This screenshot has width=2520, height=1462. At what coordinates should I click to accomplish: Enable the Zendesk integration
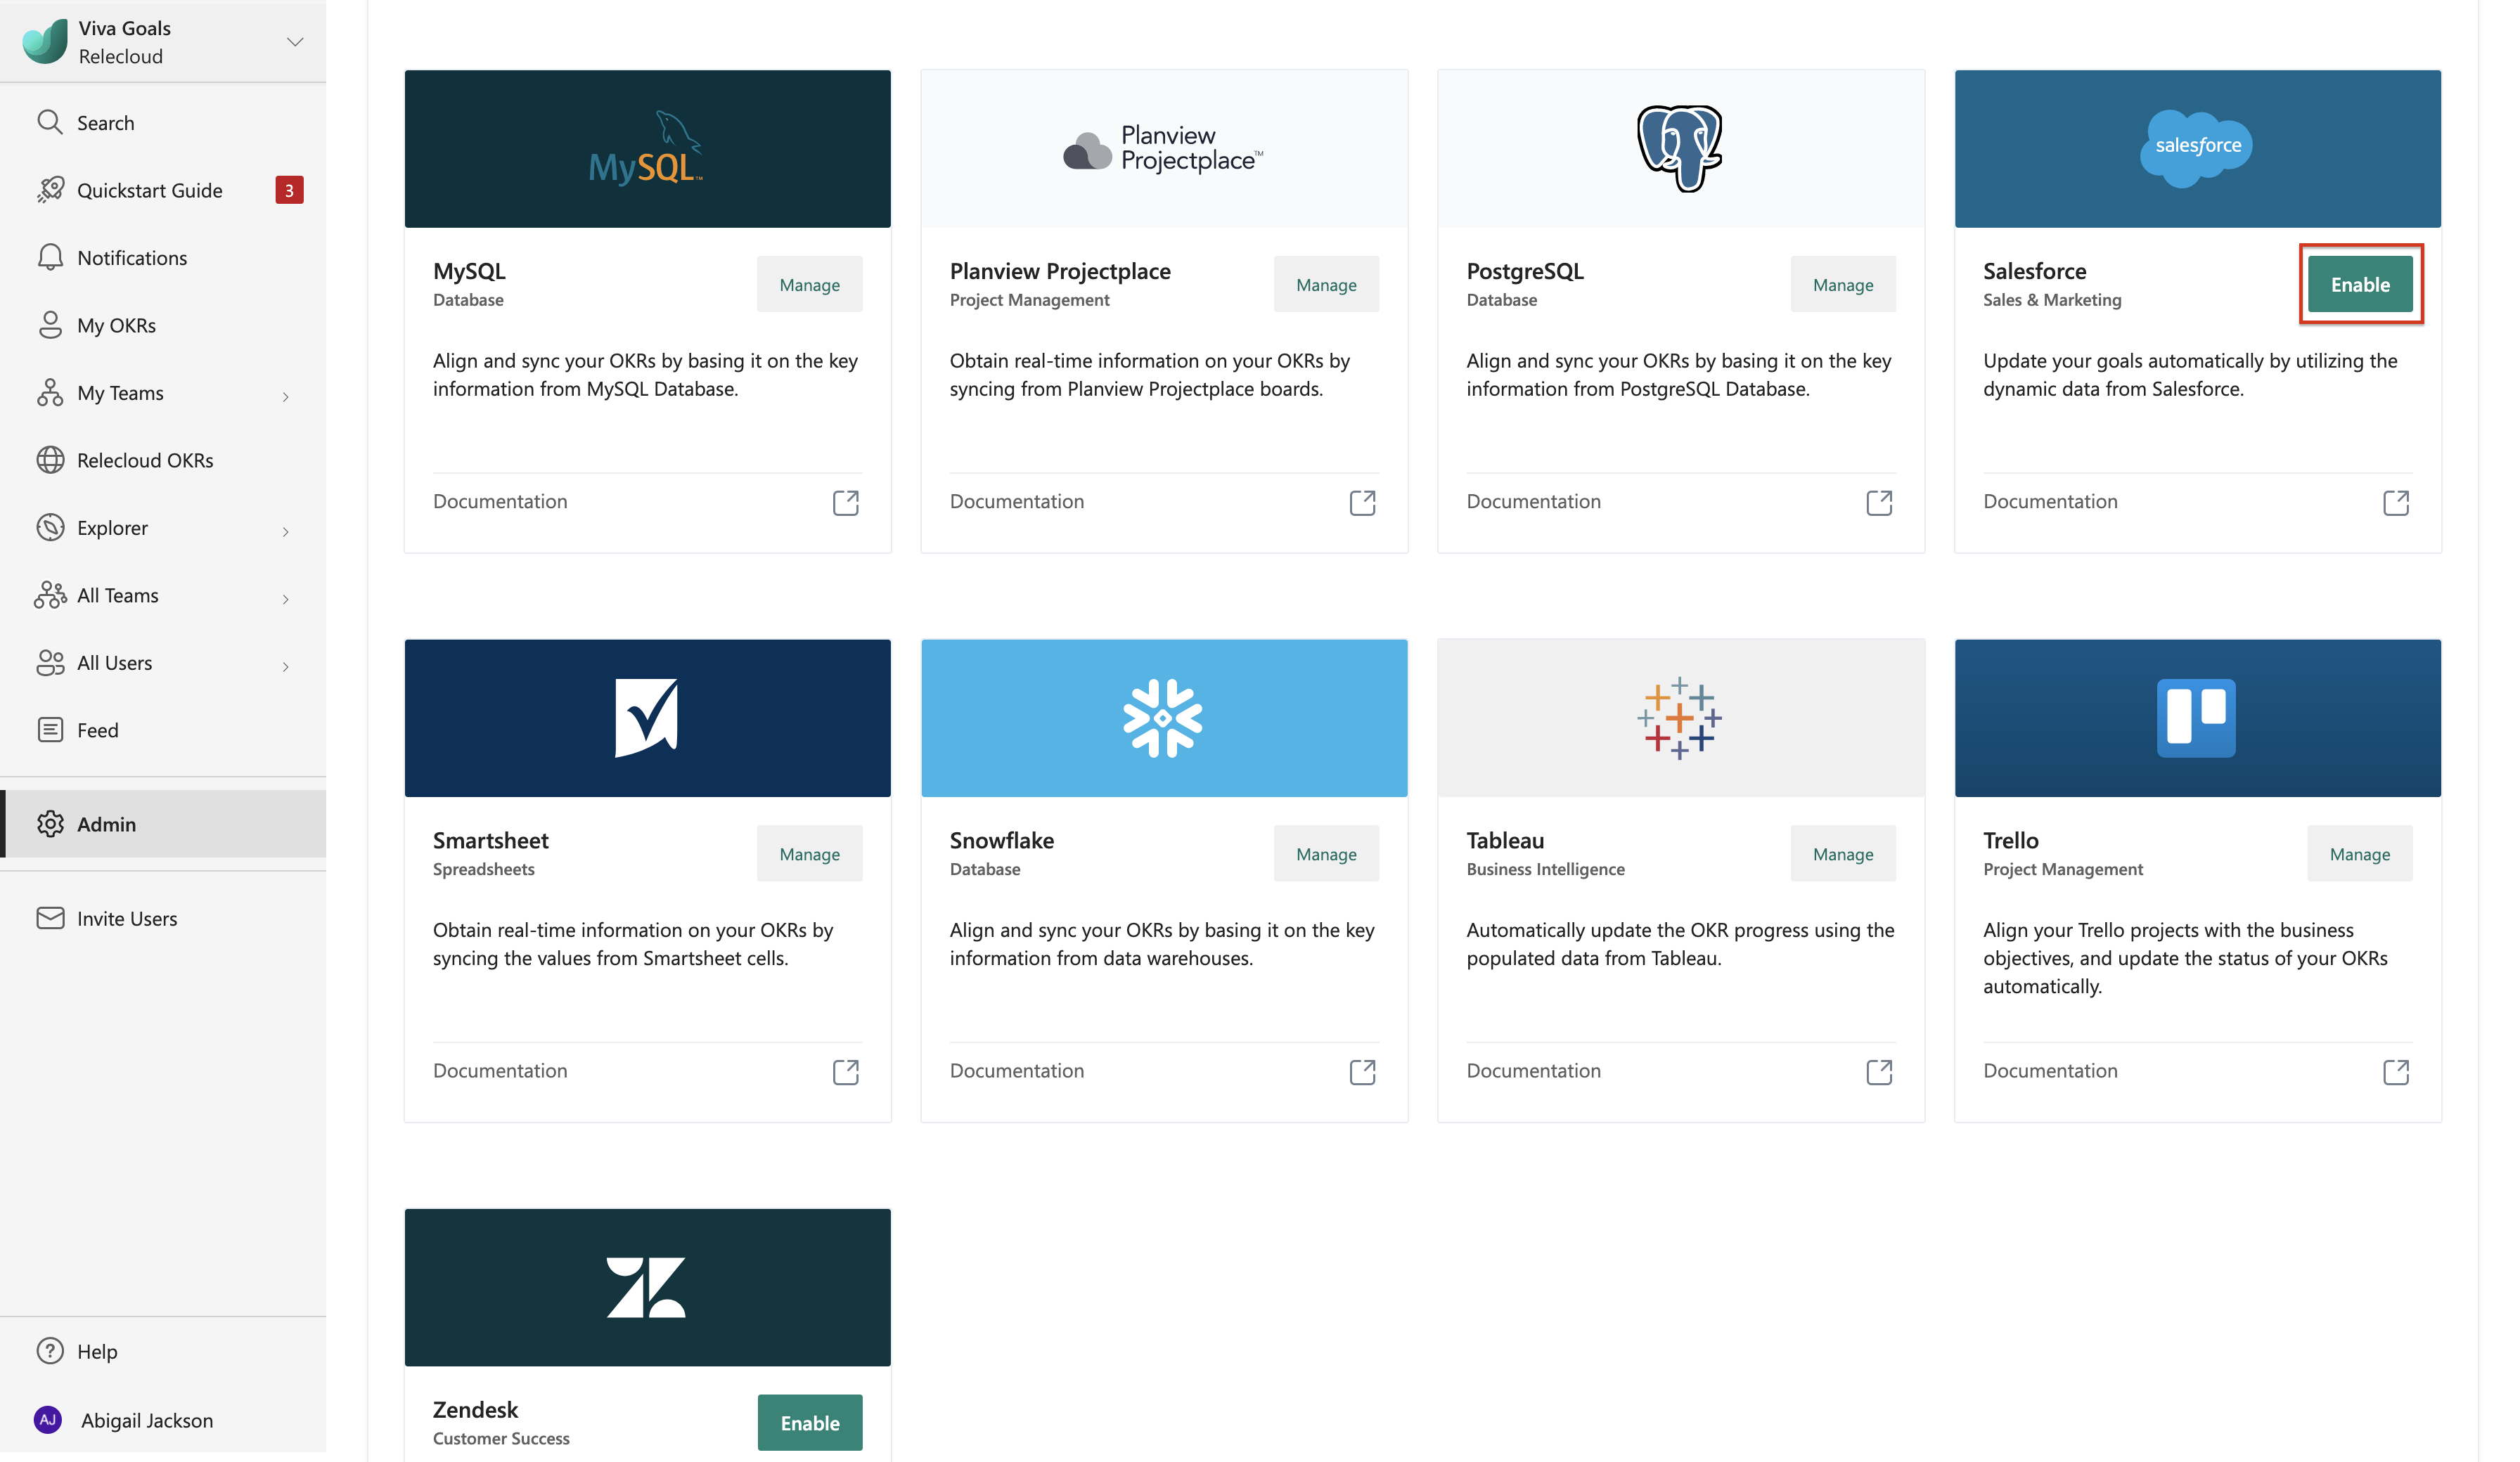[809, 1423]
